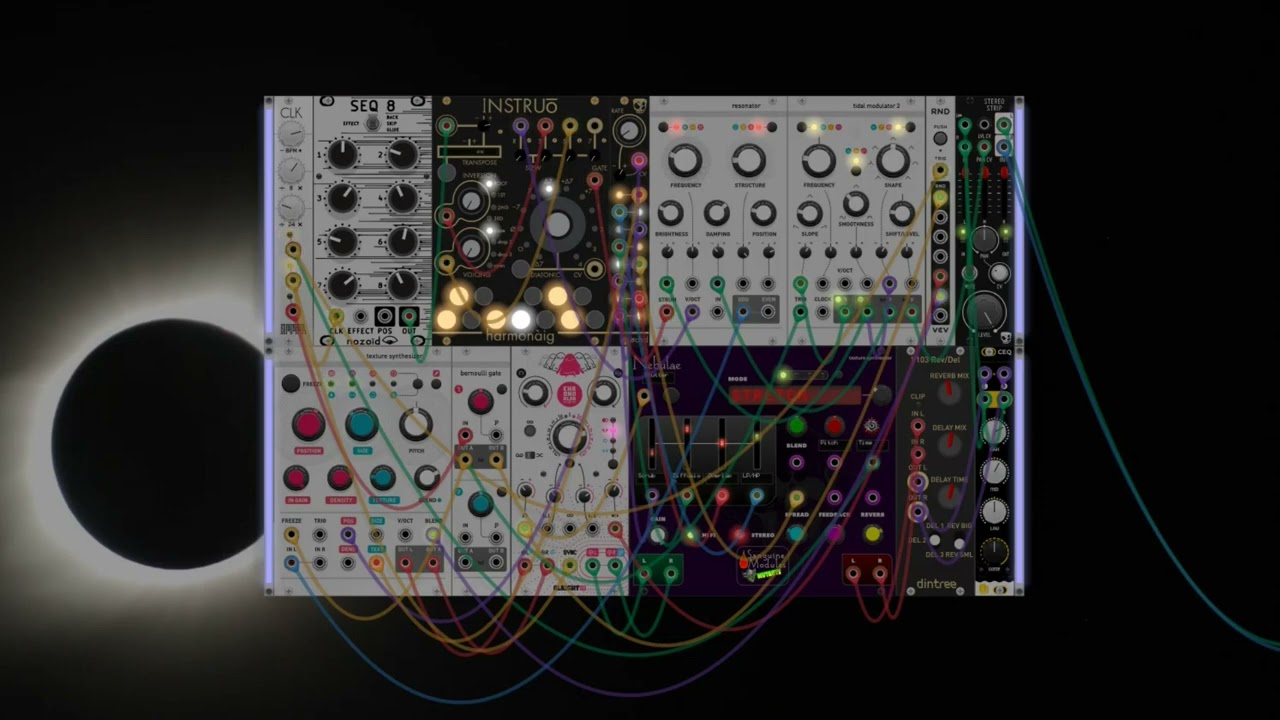Click the tidal modulator TRIG jack

(800, 312)
